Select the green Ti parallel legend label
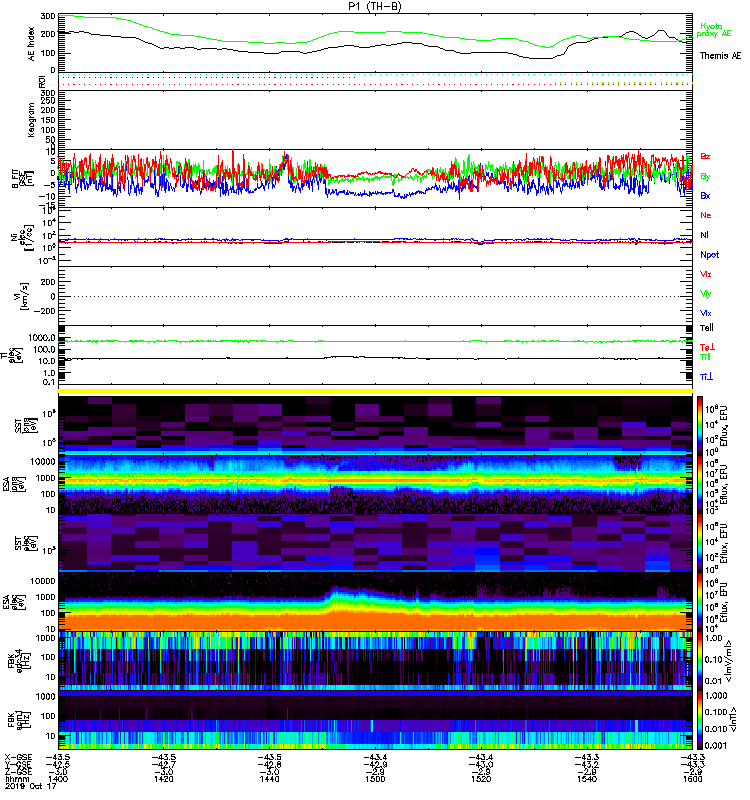Viewport: 750px width, 800px height. [x=705, y=357]
